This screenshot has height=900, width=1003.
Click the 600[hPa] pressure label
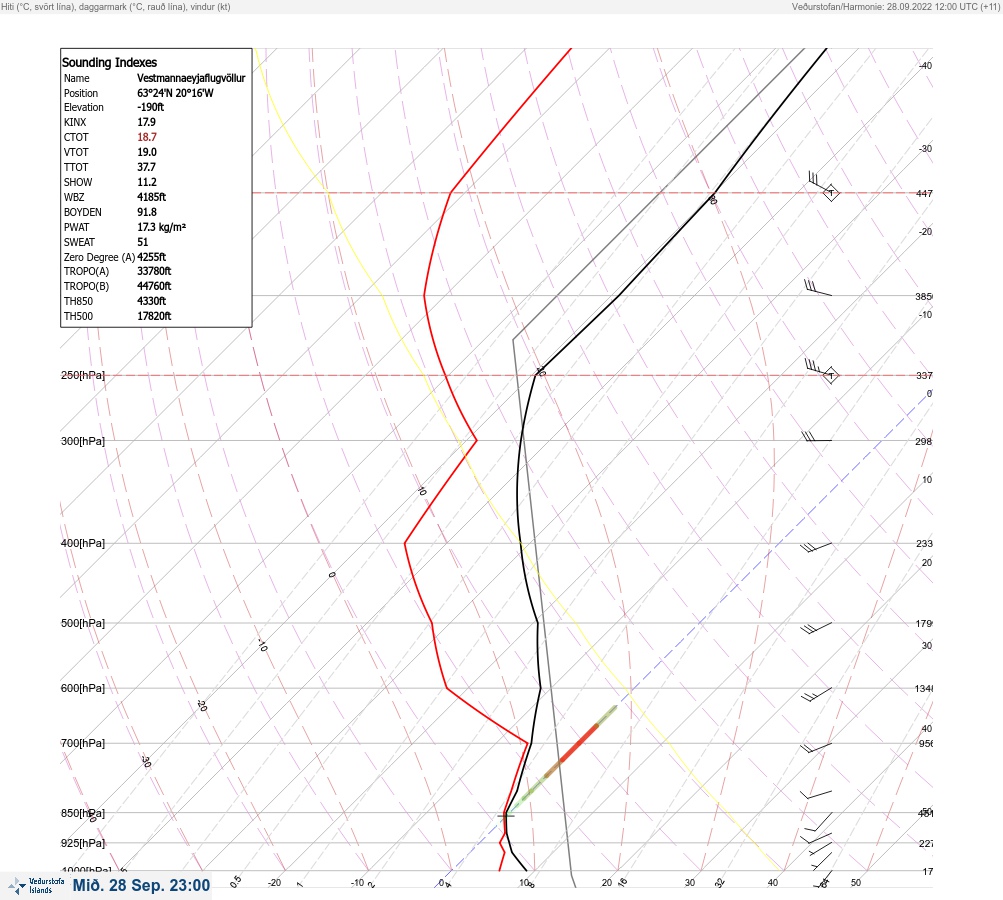pos(83,688)
